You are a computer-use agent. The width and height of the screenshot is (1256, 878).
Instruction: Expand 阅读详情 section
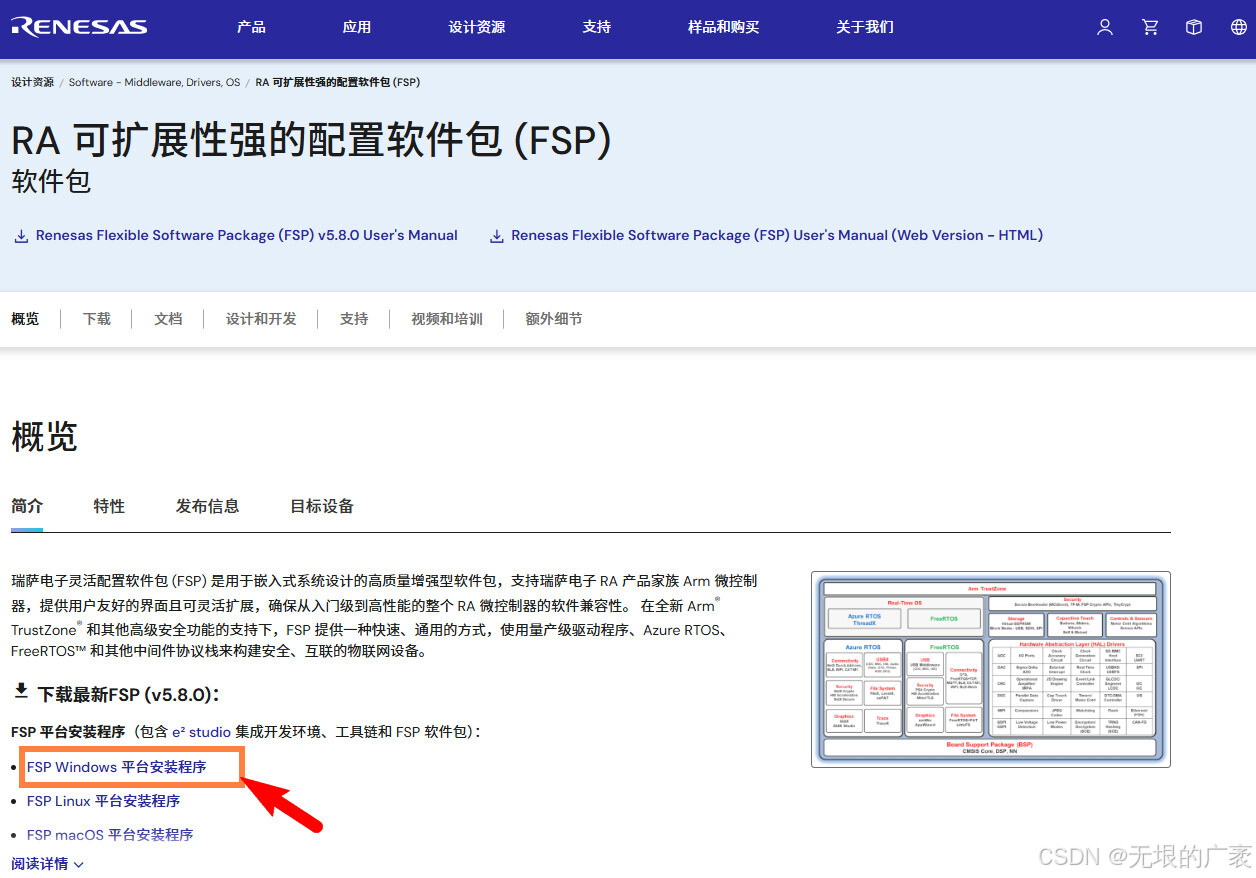pos(48,864)
